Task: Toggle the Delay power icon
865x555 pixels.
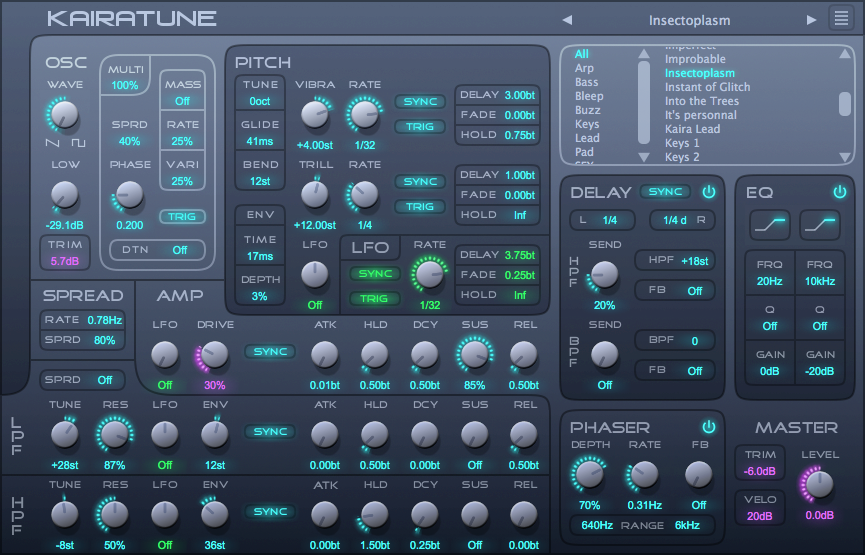Action: tap(709, 192)
